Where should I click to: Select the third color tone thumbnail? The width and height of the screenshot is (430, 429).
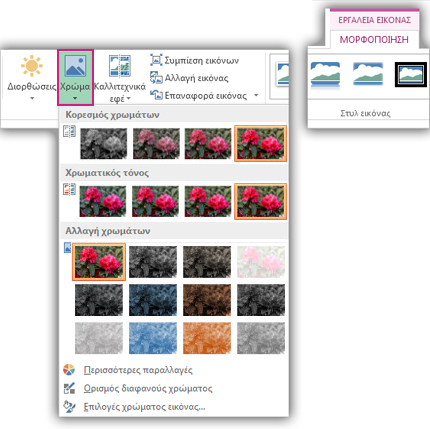coord(208,201)
